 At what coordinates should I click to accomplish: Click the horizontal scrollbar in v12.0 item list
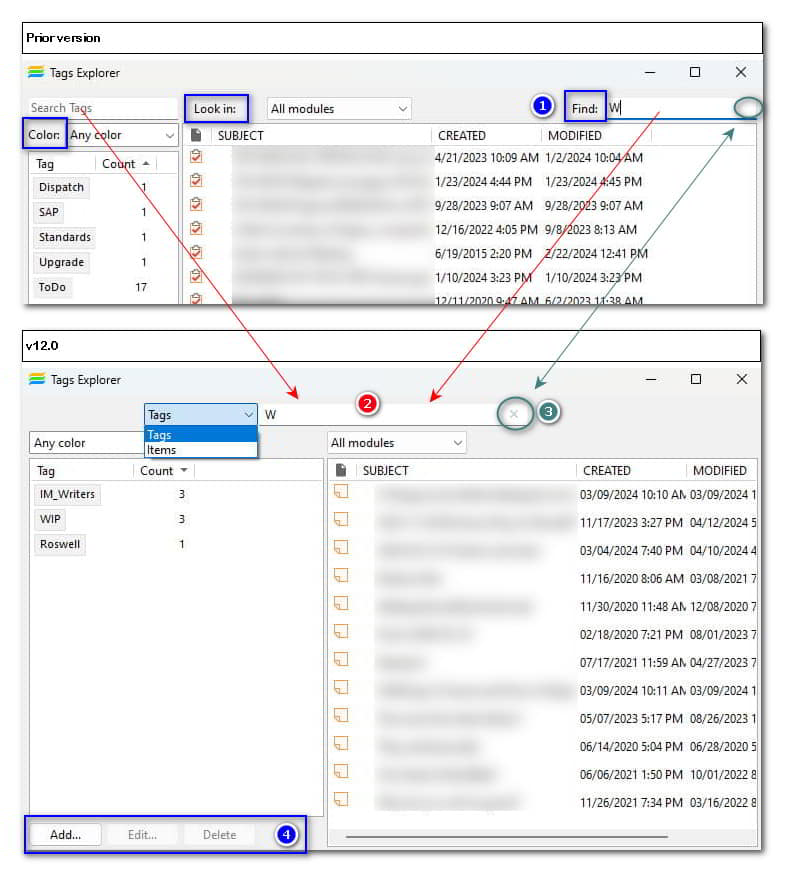click(507, 836)
